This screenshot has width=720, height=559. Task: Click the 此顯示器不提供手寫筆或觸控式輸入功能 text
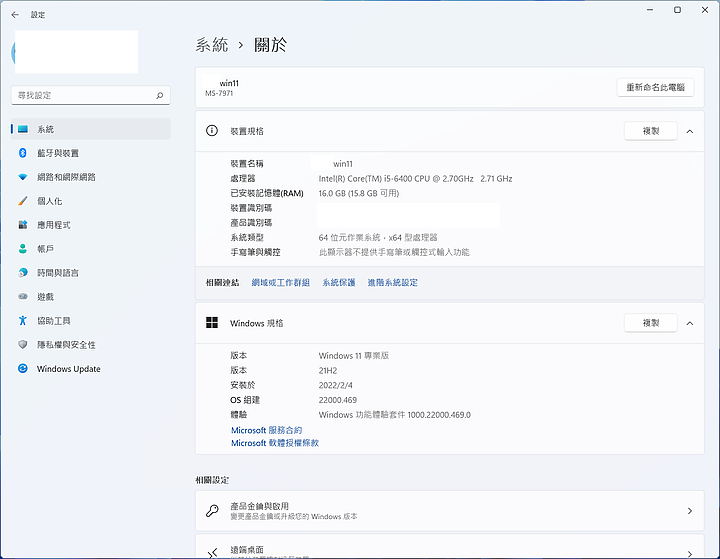394,252
